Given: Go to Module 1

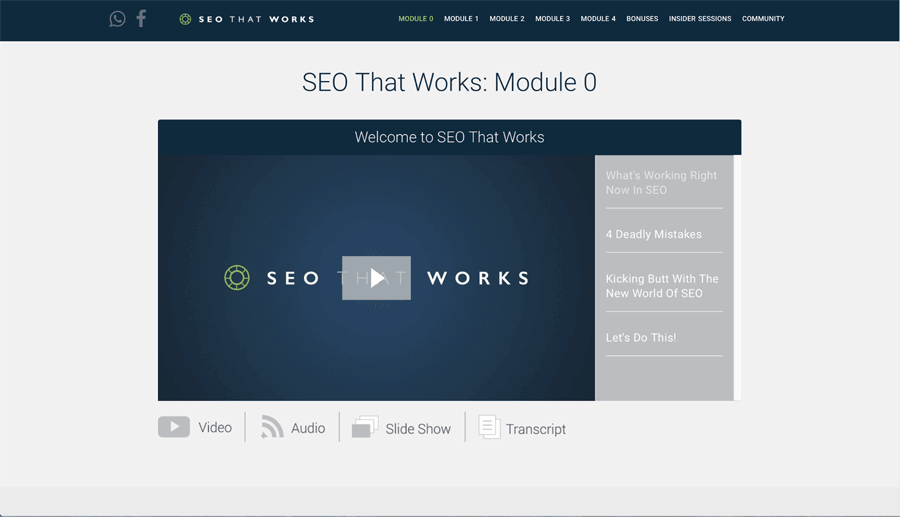Looking at the screenshot, I should [x=461, y=19].
